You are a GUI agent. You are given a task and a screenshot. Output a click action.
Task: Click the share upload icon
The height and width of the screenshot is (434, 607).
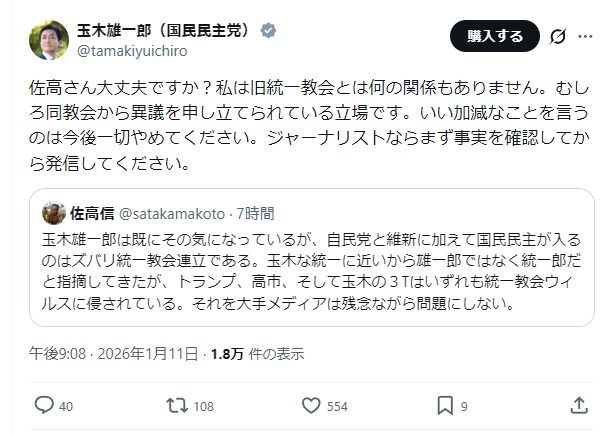[x=579, y=405]
